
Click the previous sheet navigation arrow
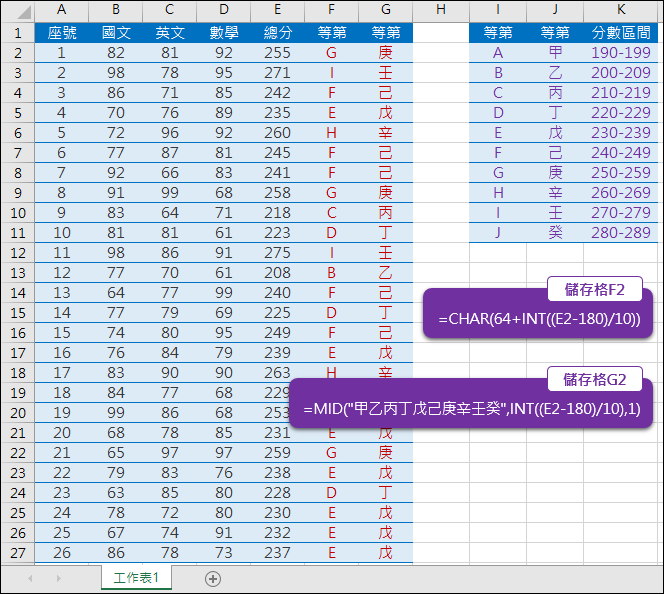coord(30,578)
